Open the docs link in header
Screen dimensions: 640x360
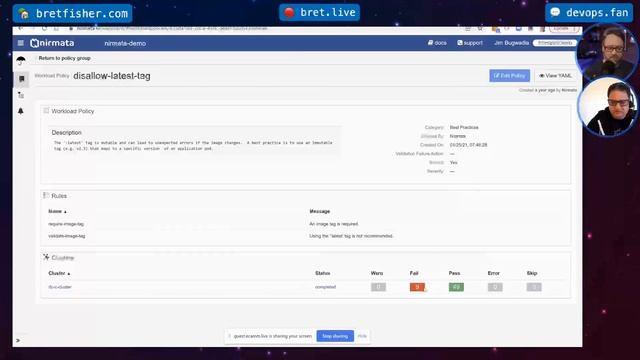pos(437,43)
